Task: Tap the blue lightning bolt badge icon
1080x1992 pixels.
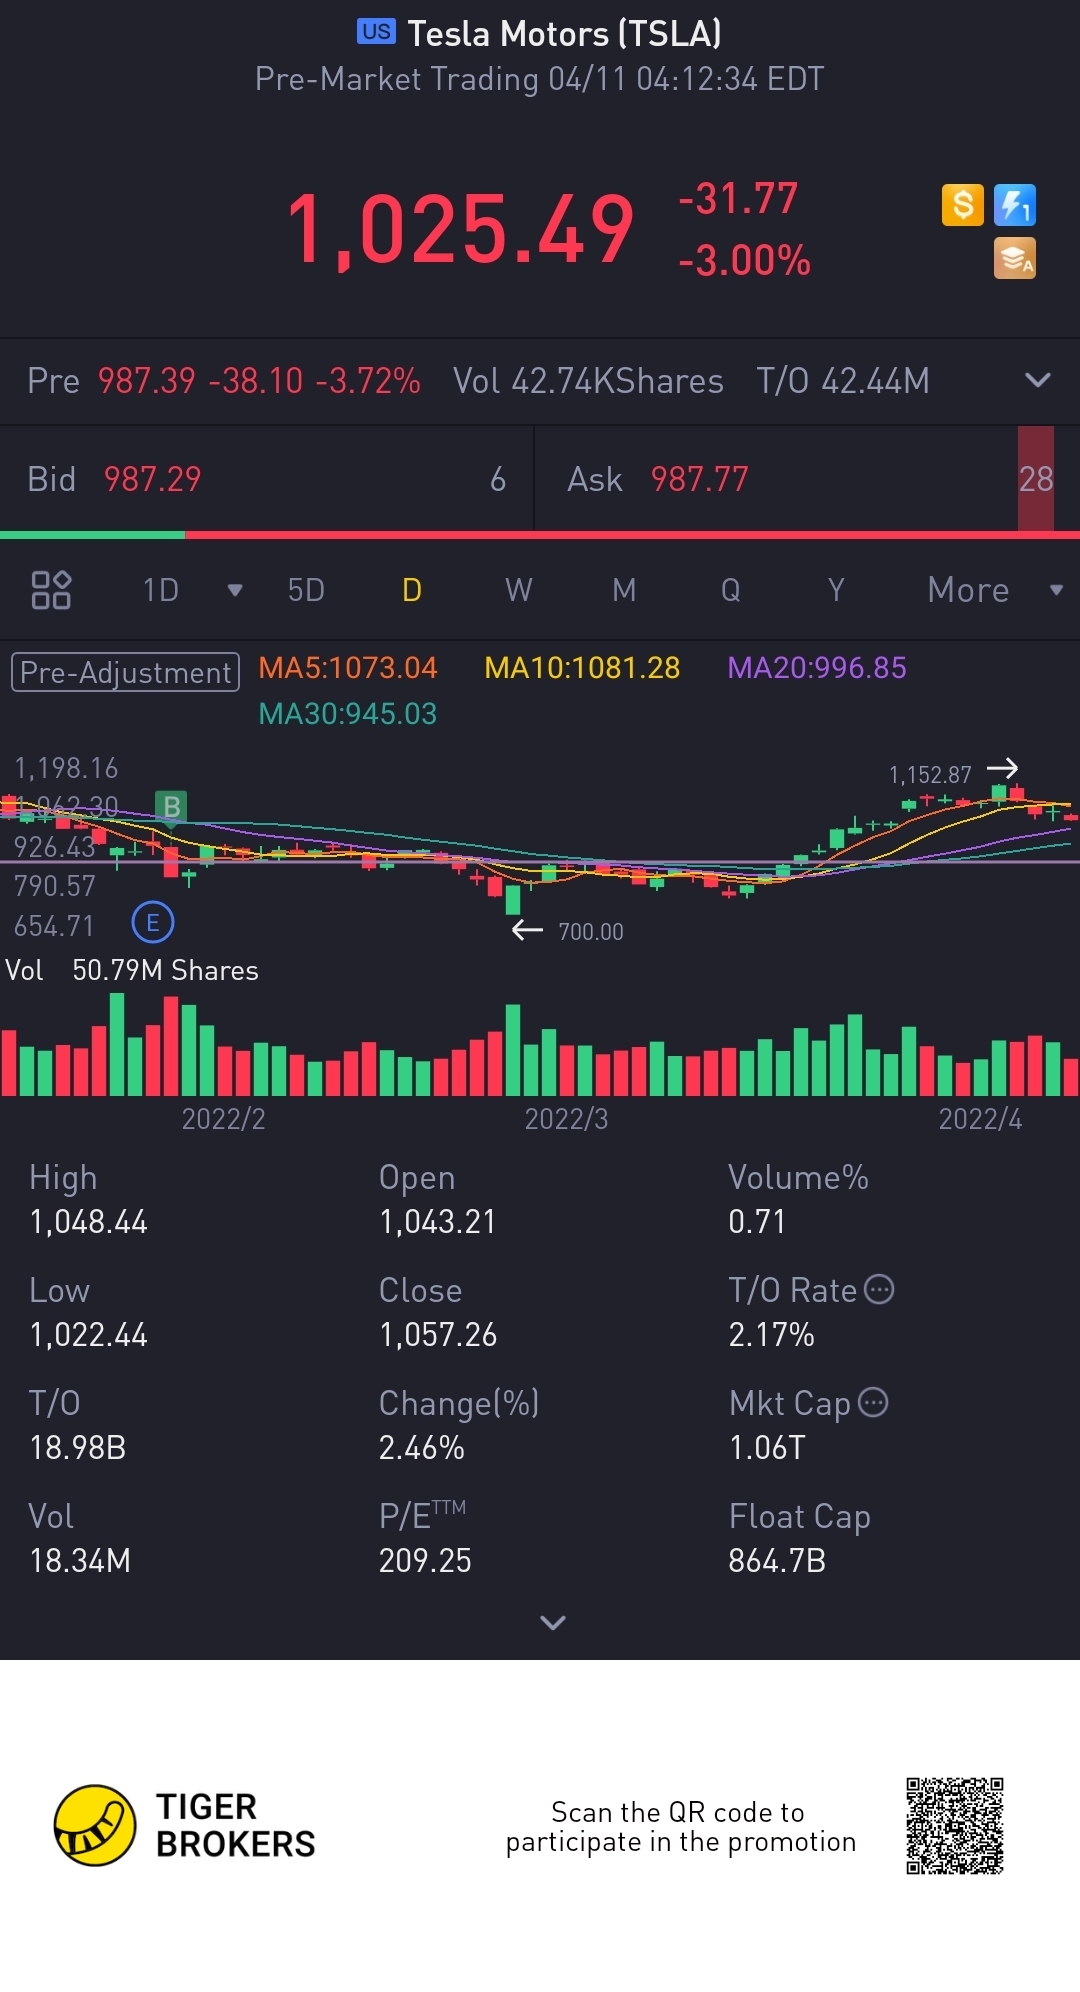Action: [1015, 205]
